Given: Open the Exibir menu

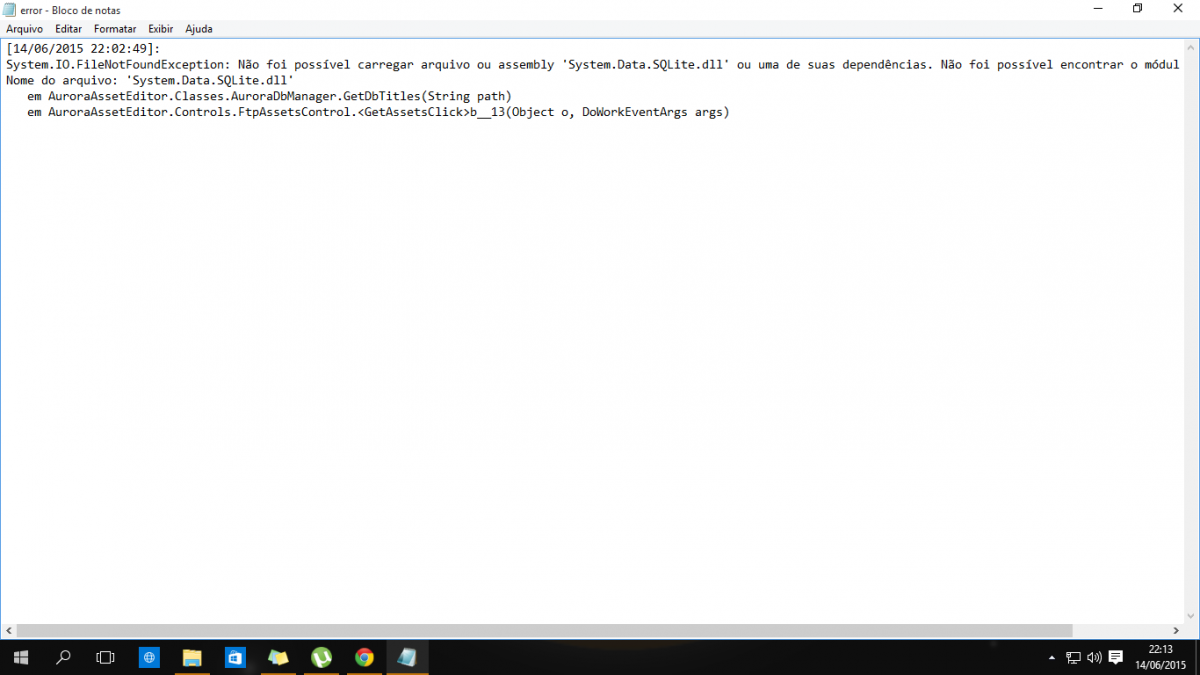Looking at the screenshot, I should point(160,29).
